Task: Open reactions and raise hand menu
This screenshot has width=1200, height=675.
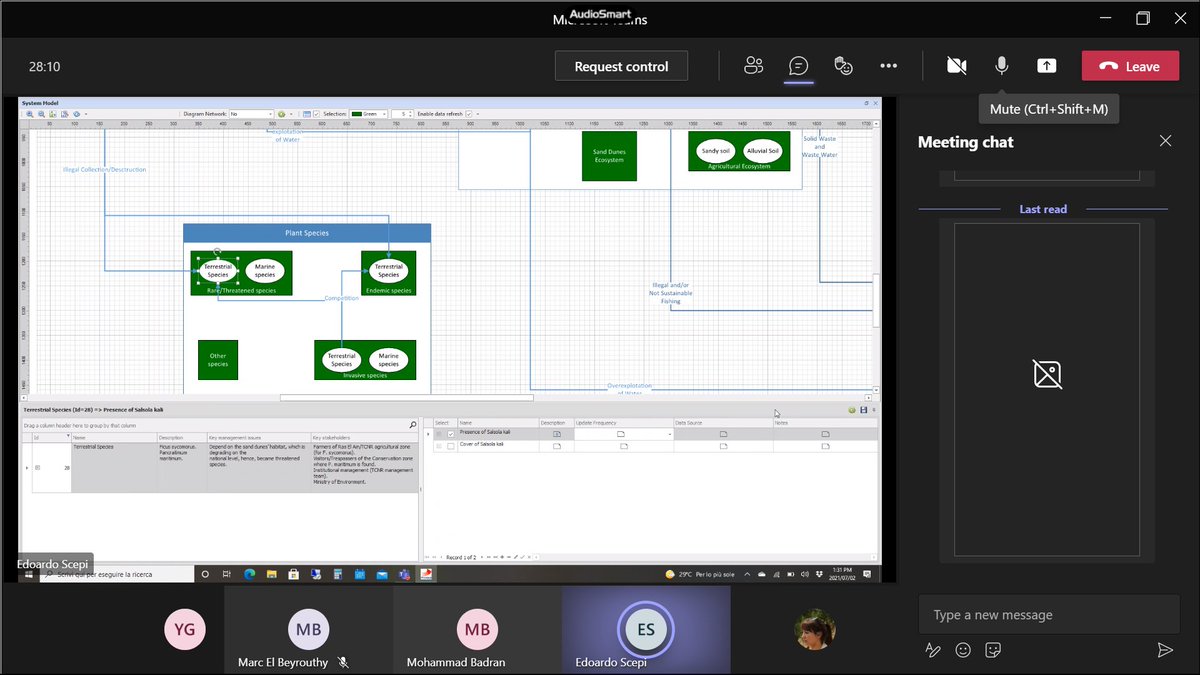Action: coord(843,66)
